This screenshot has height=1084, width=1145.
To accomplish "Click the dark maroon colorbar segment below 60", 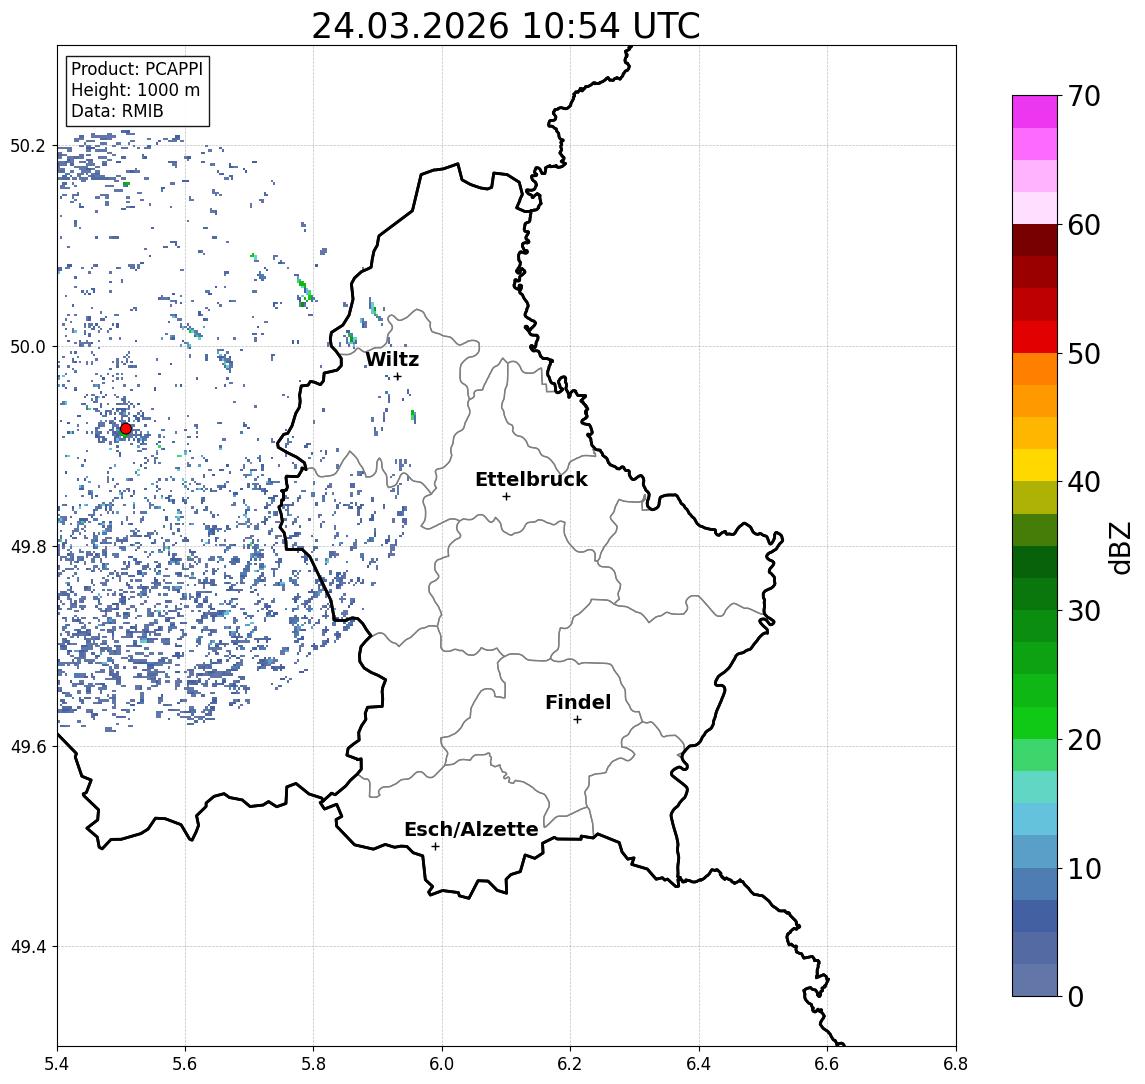I will pos(1035,240).
